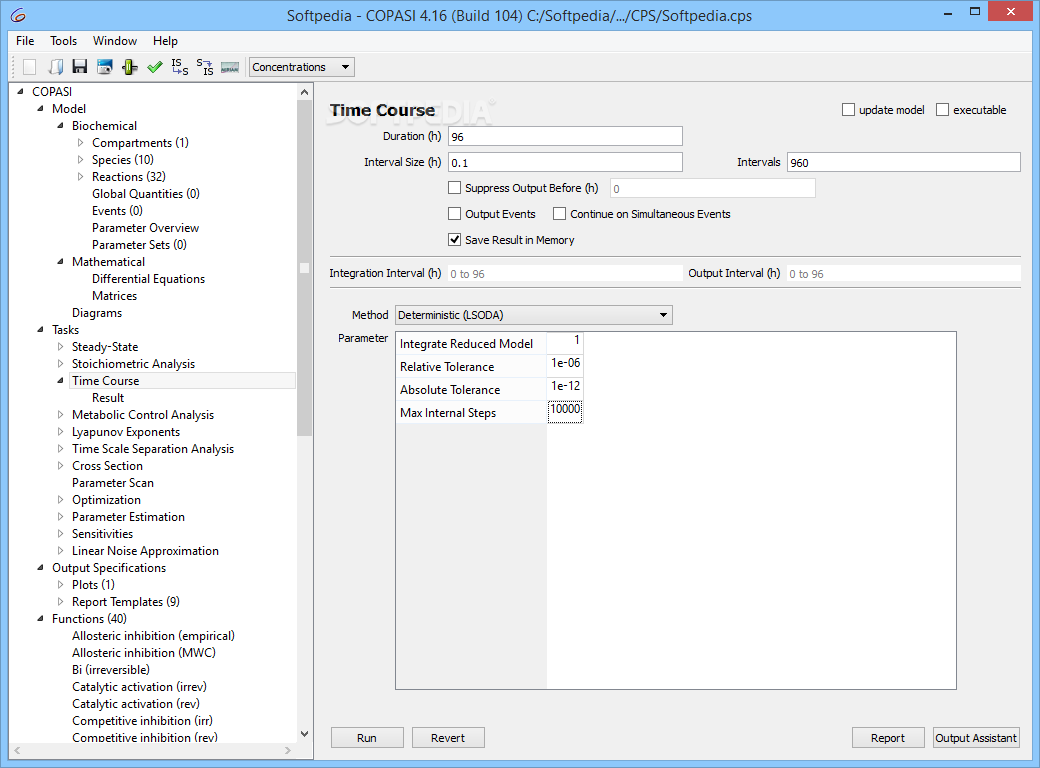Enable Suppress Output Before checkbox
Viewport: 1040px width, 768px height.
pos(454,188)
